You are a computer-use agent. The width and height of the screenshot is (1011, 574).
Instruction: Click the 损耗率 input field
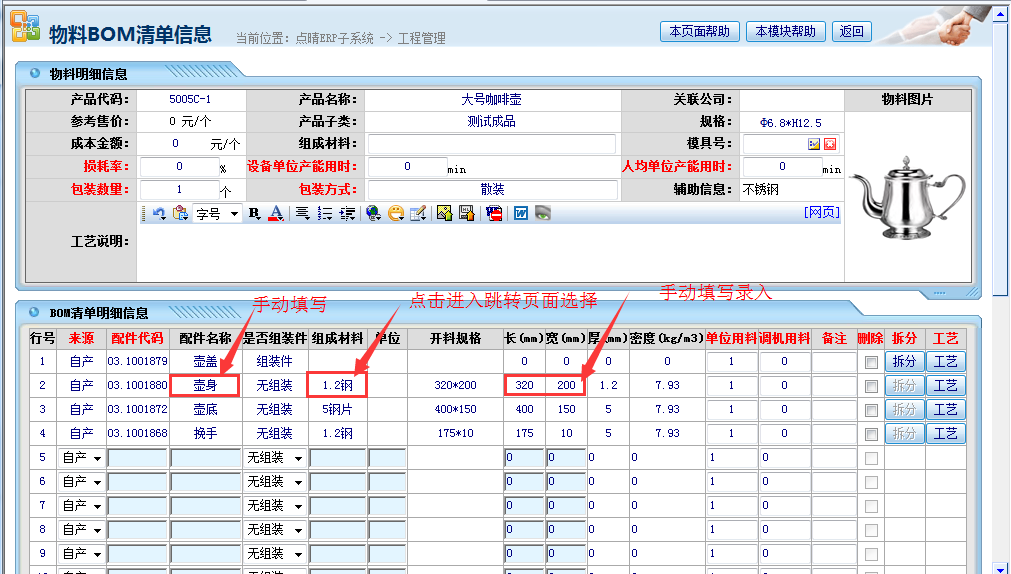tap(179, 167)
